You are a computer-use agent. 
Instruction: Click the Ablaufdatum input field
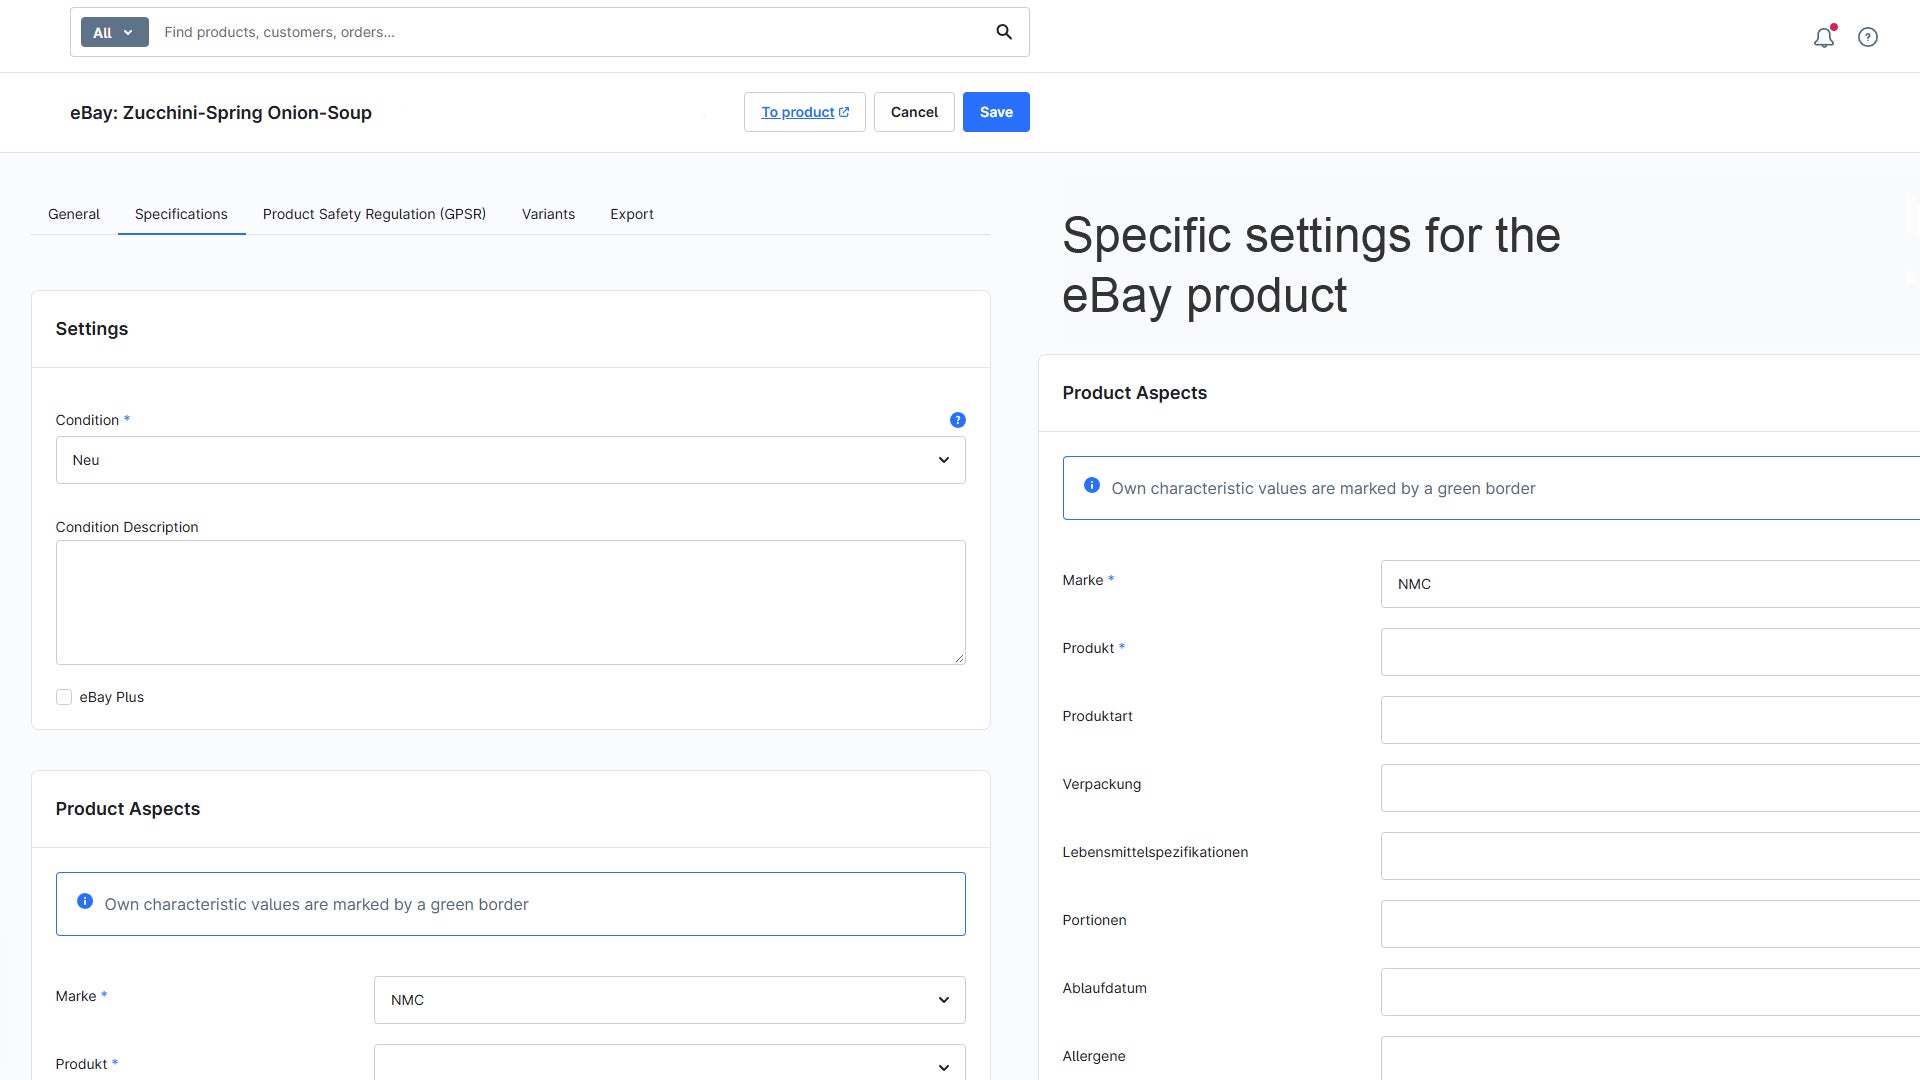coord(1650,992)
